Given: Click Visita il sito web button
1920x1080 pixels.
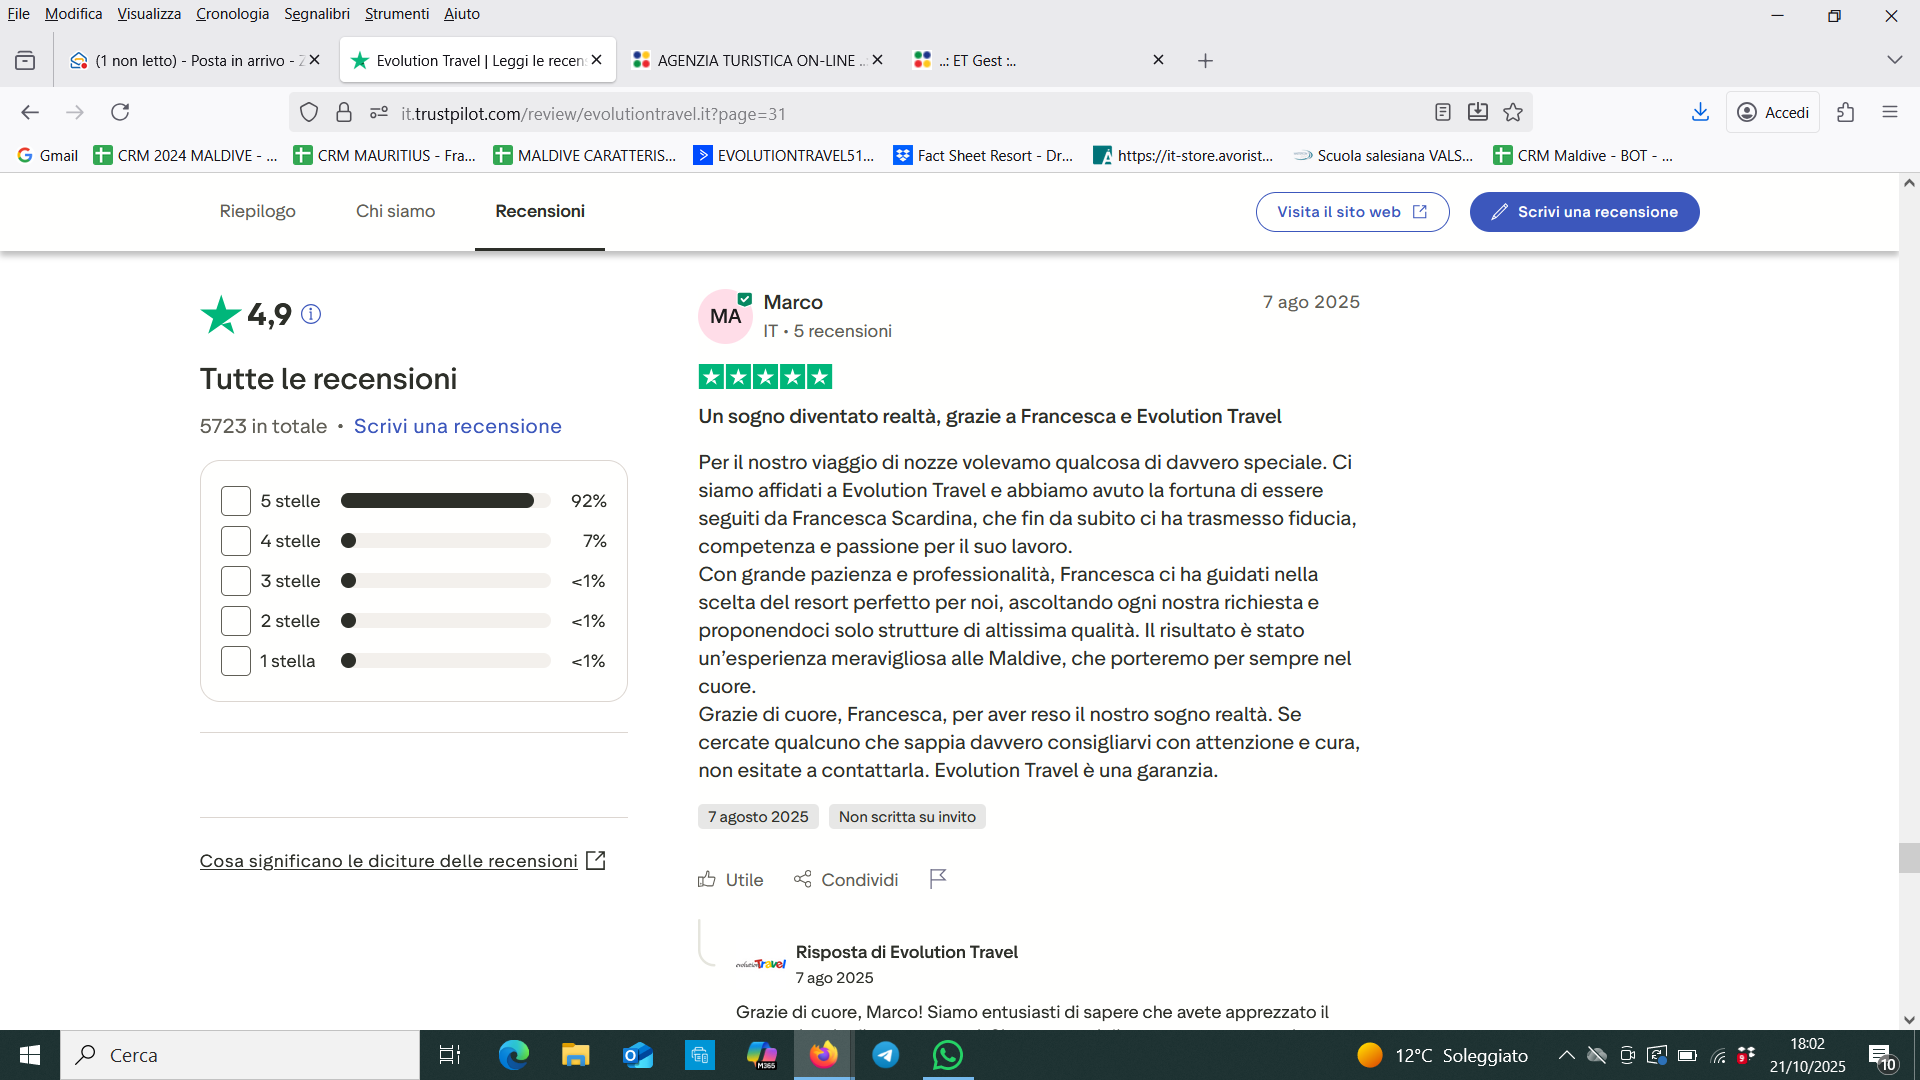Looking at the screenshot, I should (1352, 212).
